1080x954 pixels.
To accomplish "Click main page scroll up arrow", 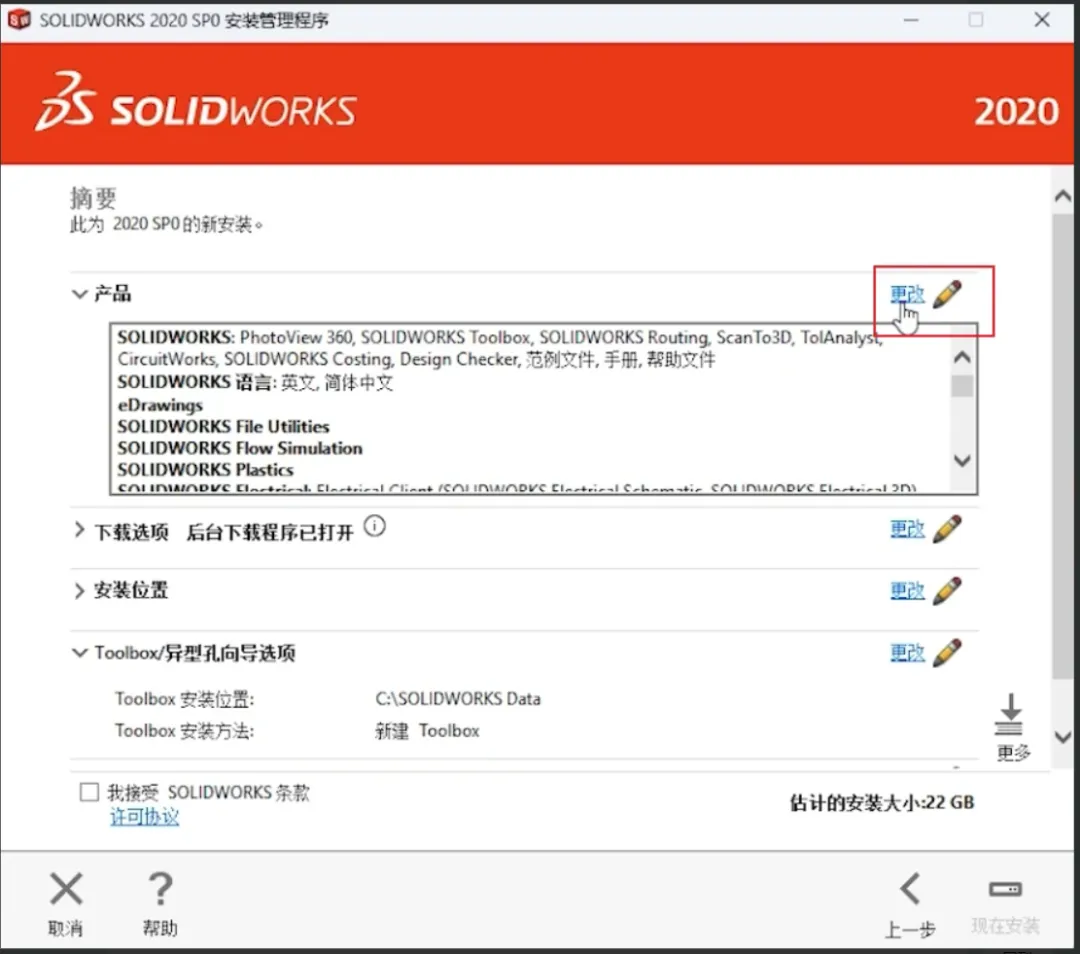I will [x=1063, y=196].
